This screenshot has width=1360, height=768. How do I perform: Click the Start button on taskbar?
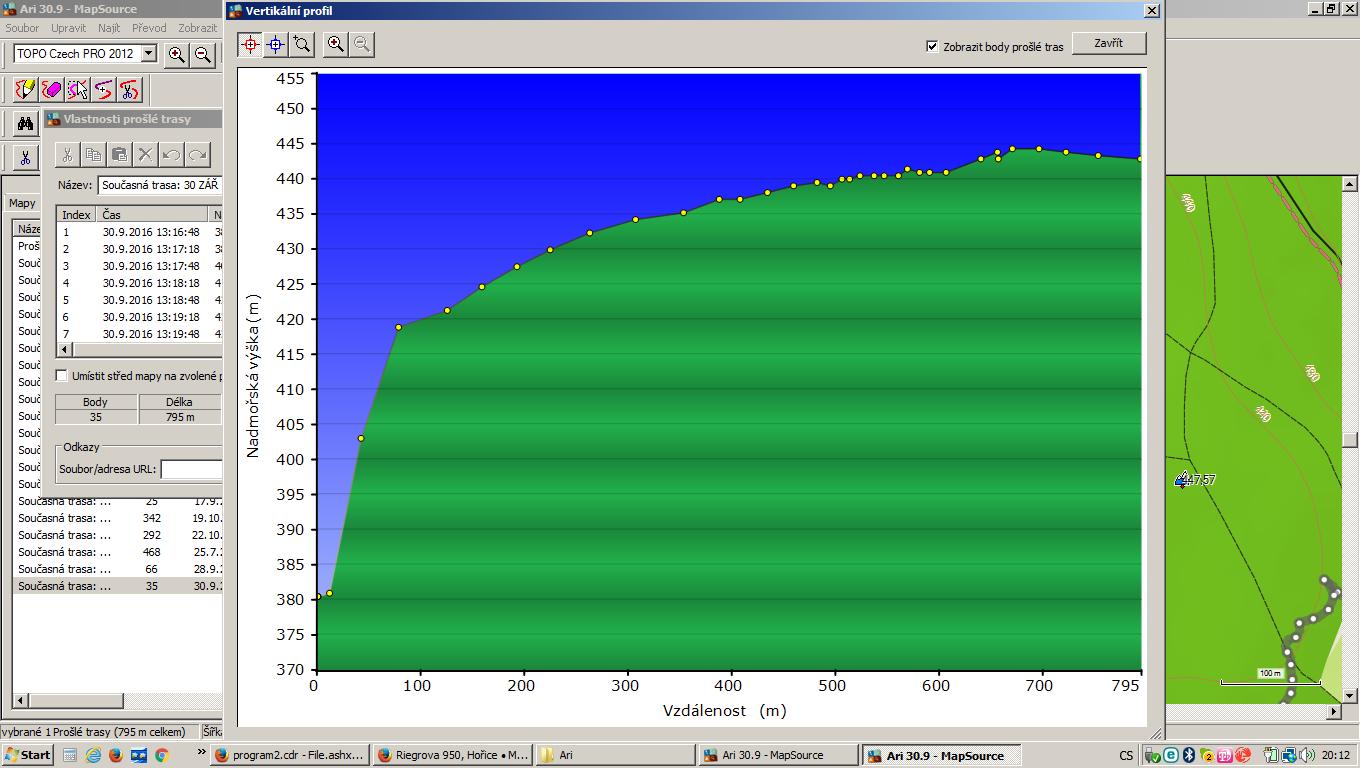pos(28,755)
